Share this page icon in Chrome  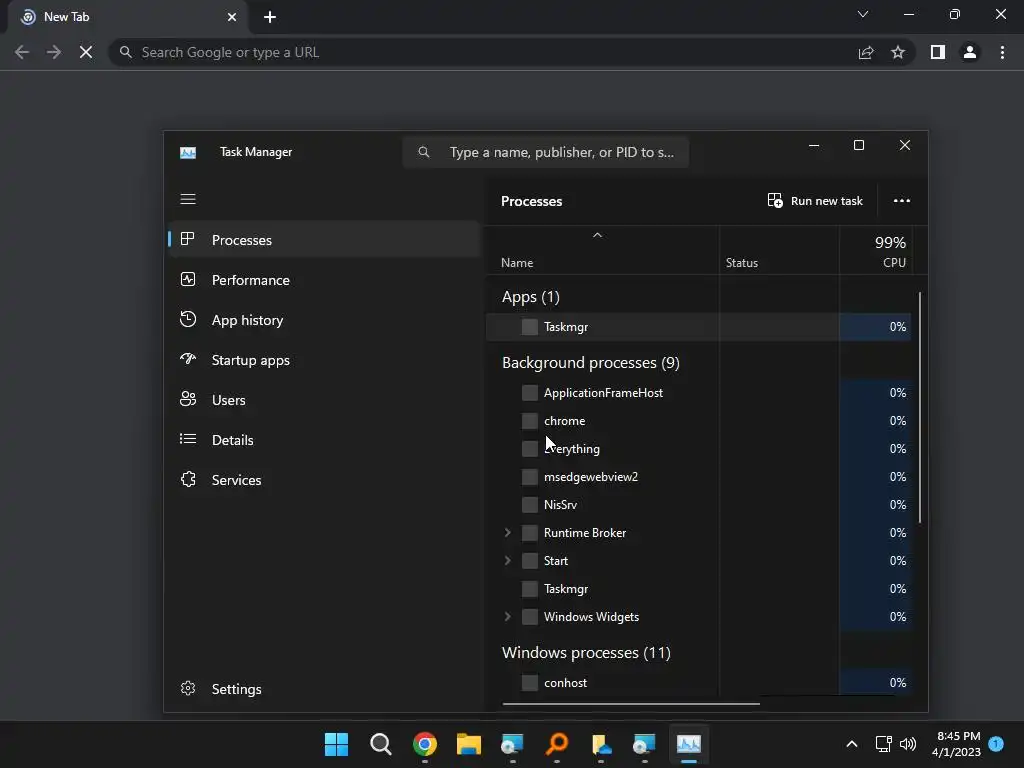[x=866, y=52]
